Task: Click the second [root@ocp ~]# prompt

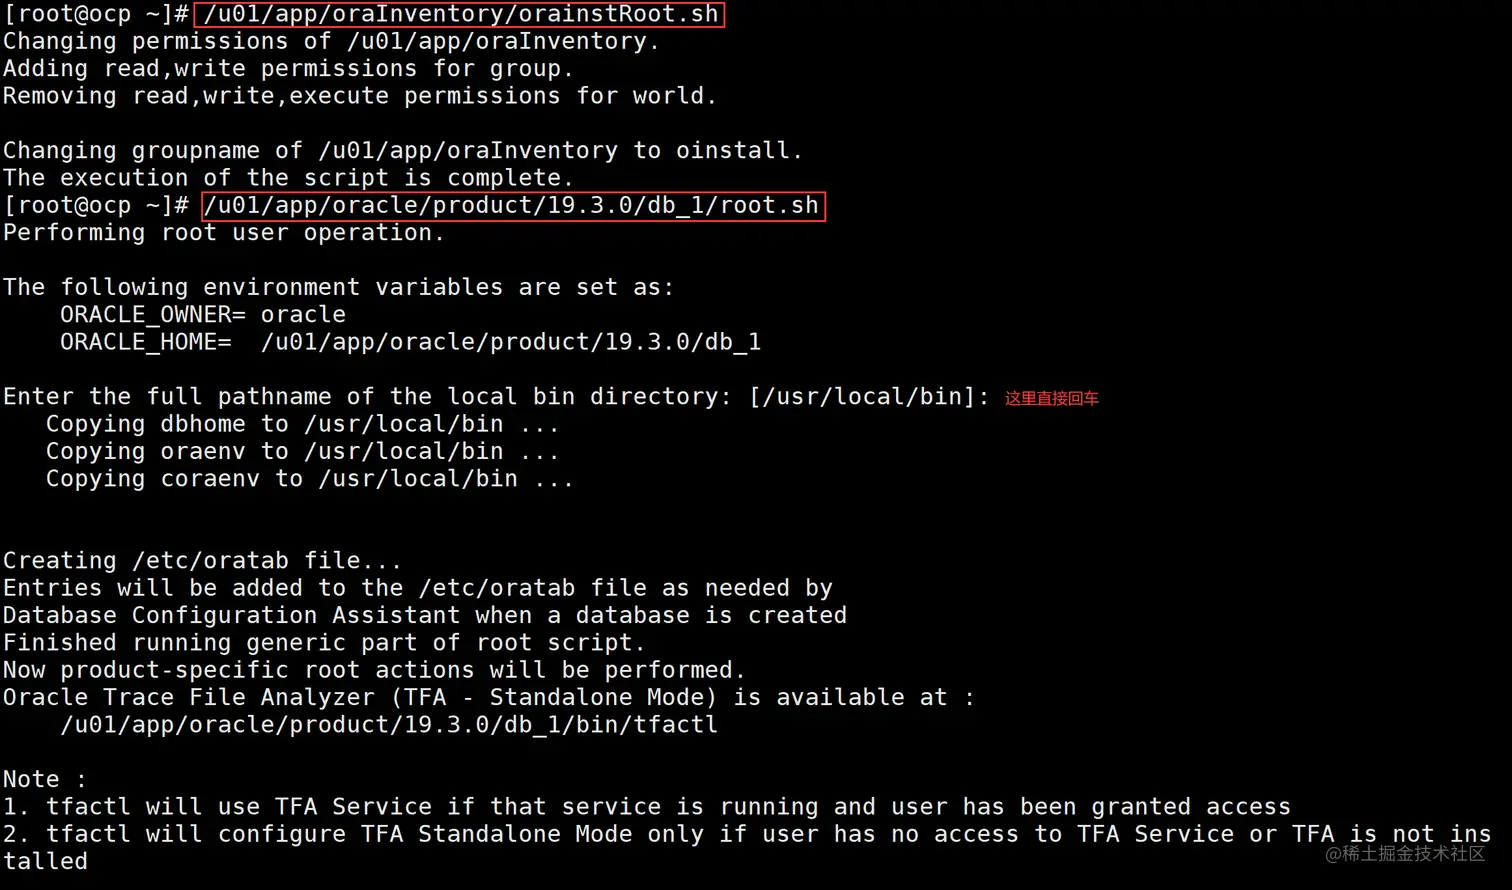Action: click(96, 206)
